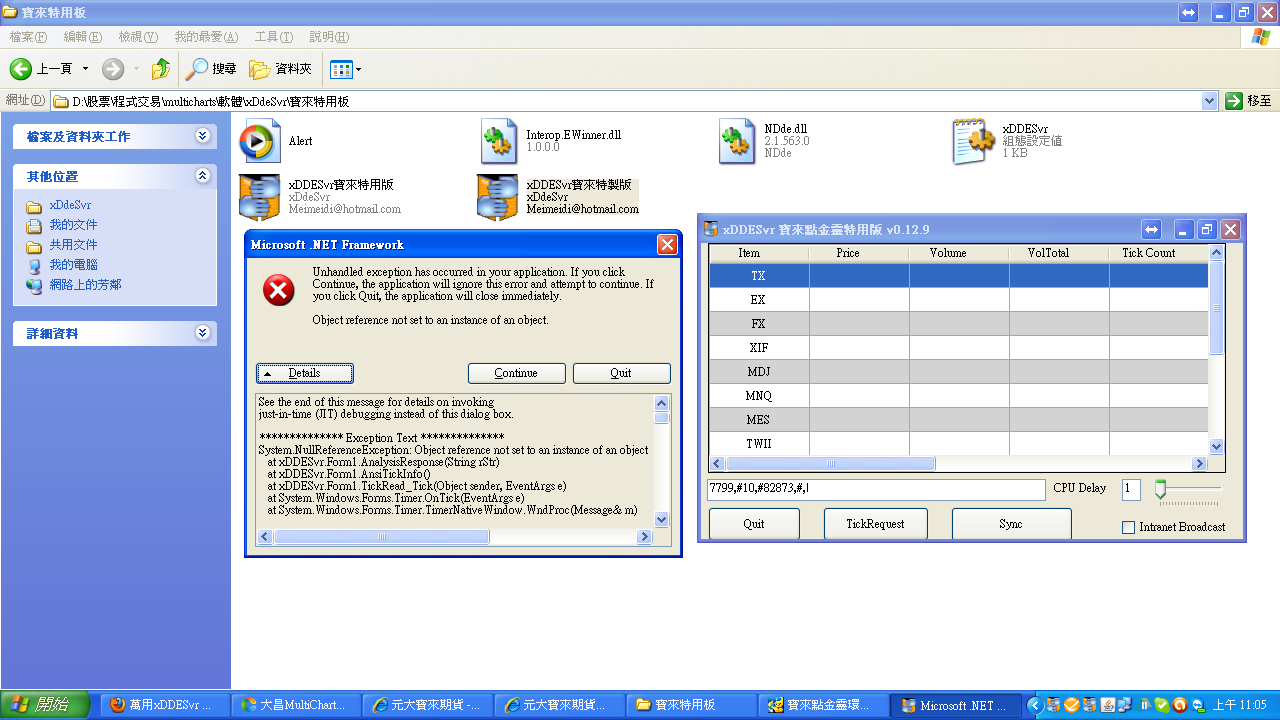Select the xDDESvr寶來特用版 application icon
The height and width of the screenshot is (720, 1280).
coord(259,197)
